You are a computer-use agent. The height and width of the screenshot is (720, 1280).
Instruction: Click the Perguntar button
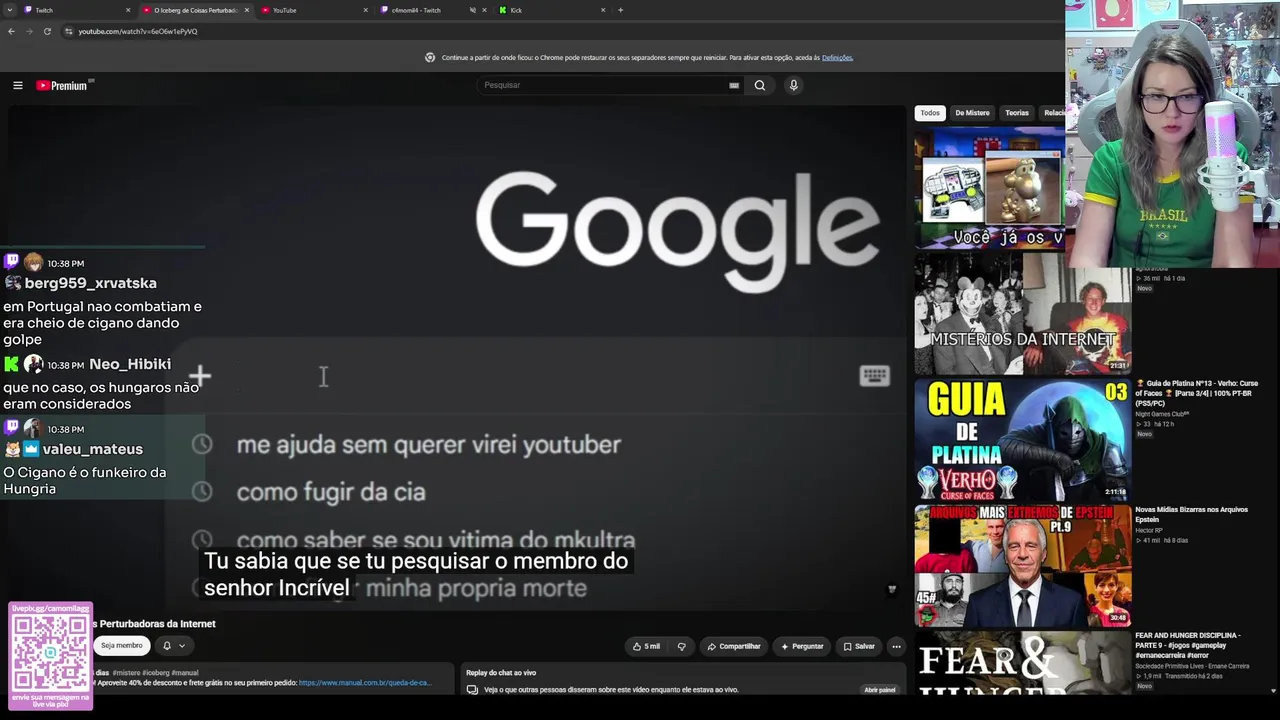coord(802,646)
